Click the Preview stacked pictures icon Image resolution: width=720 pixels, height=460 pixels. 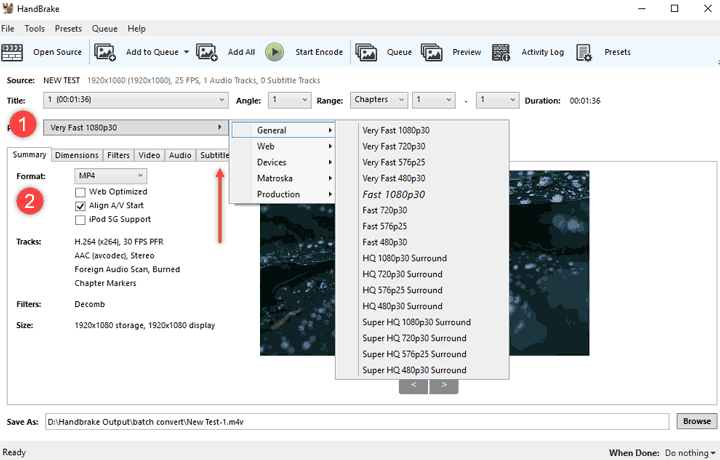click(x=432, y=52)
